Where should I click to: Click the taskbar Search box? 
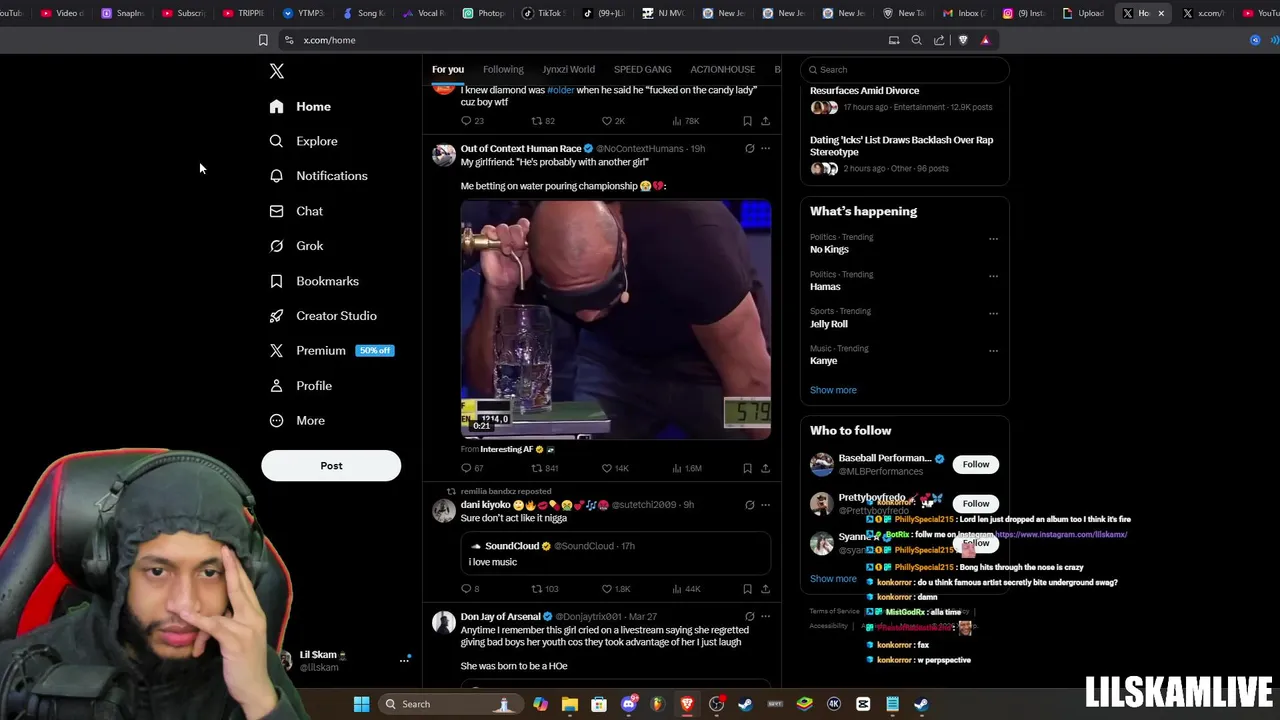(x=449, y=704)
